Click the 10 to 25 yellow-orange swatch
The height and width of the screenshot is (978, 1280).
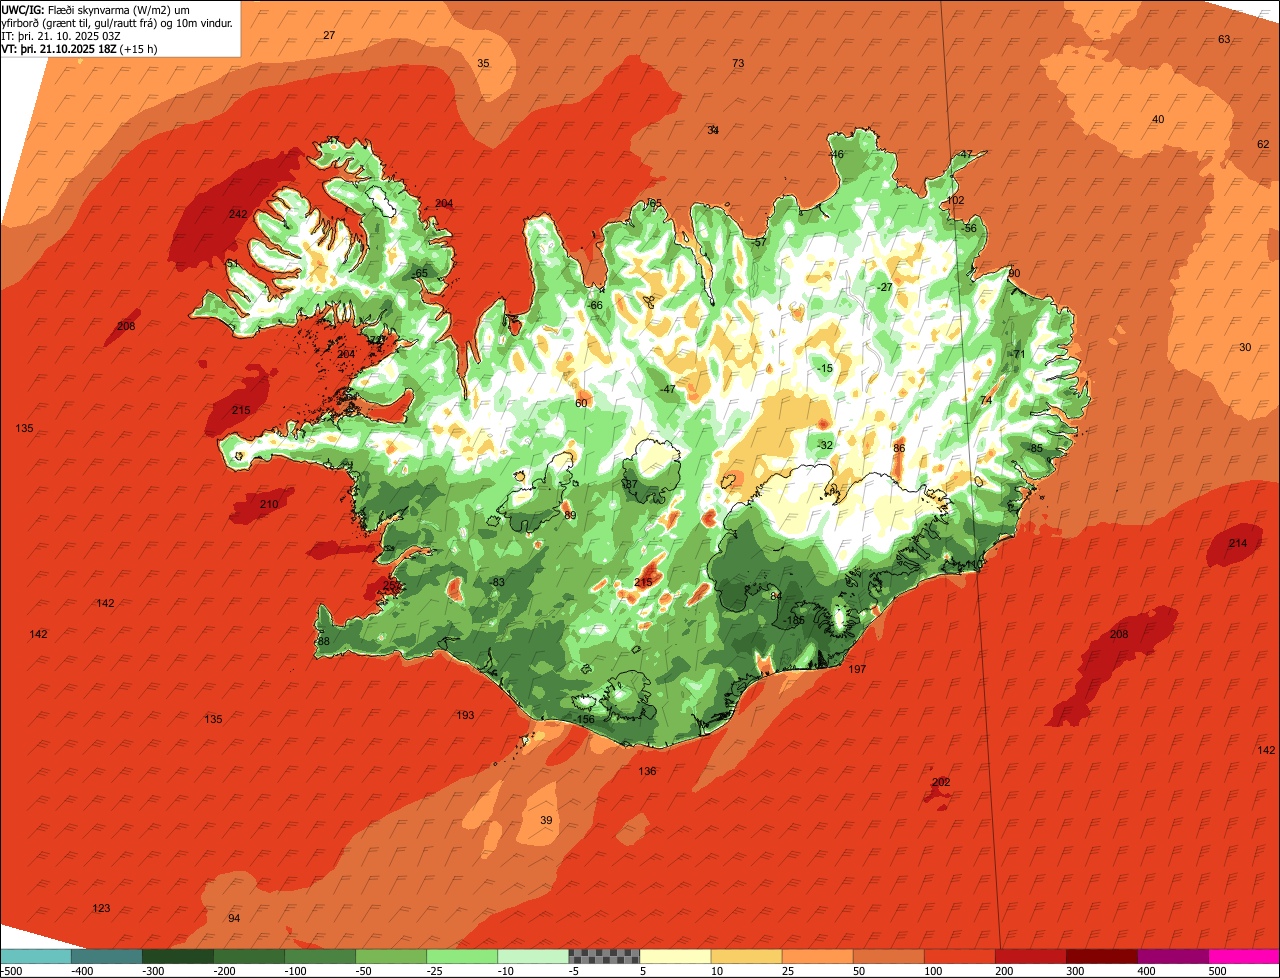[746, 956]
